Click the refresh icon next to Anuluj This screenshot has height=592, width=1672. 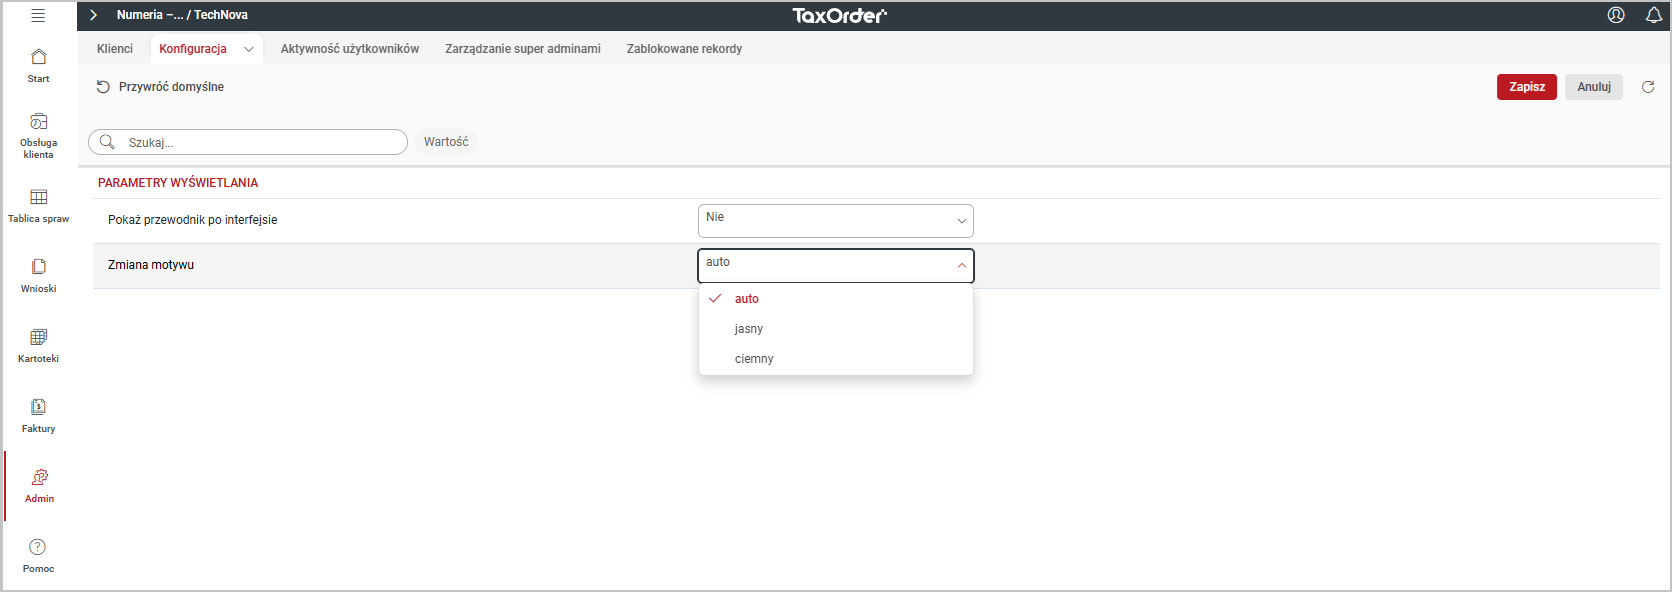(1648, 87)
